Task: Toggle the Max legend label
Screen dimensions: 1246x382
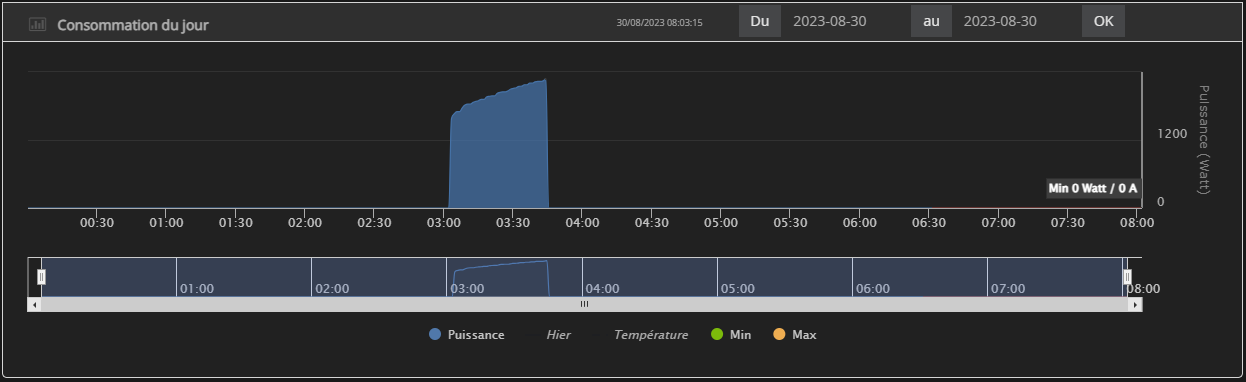Action: tap(804, 335)
